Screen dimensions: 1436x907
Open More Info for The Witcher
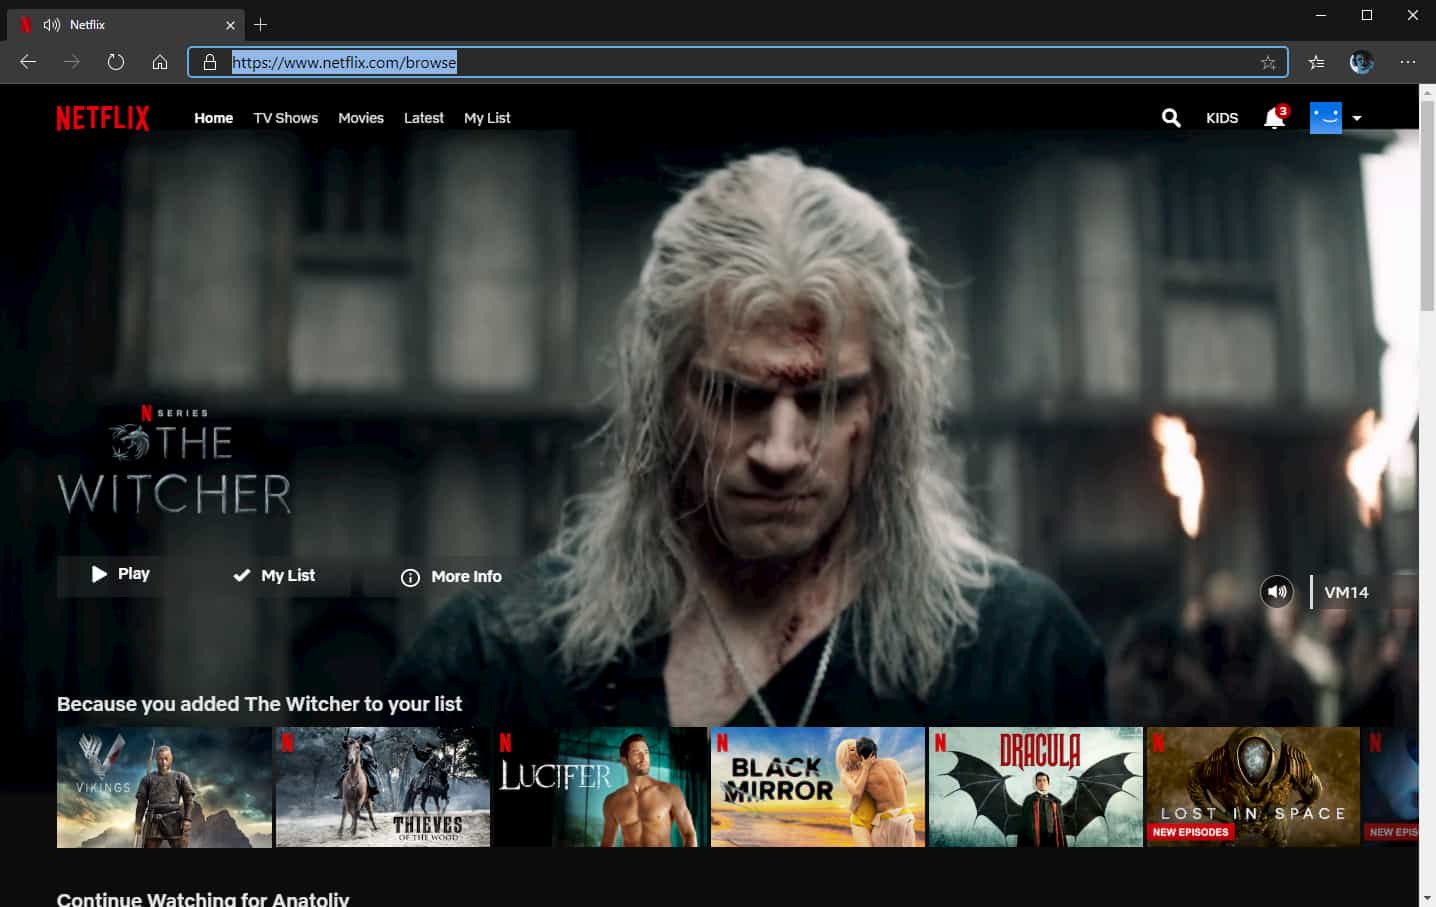click(449, 576)
